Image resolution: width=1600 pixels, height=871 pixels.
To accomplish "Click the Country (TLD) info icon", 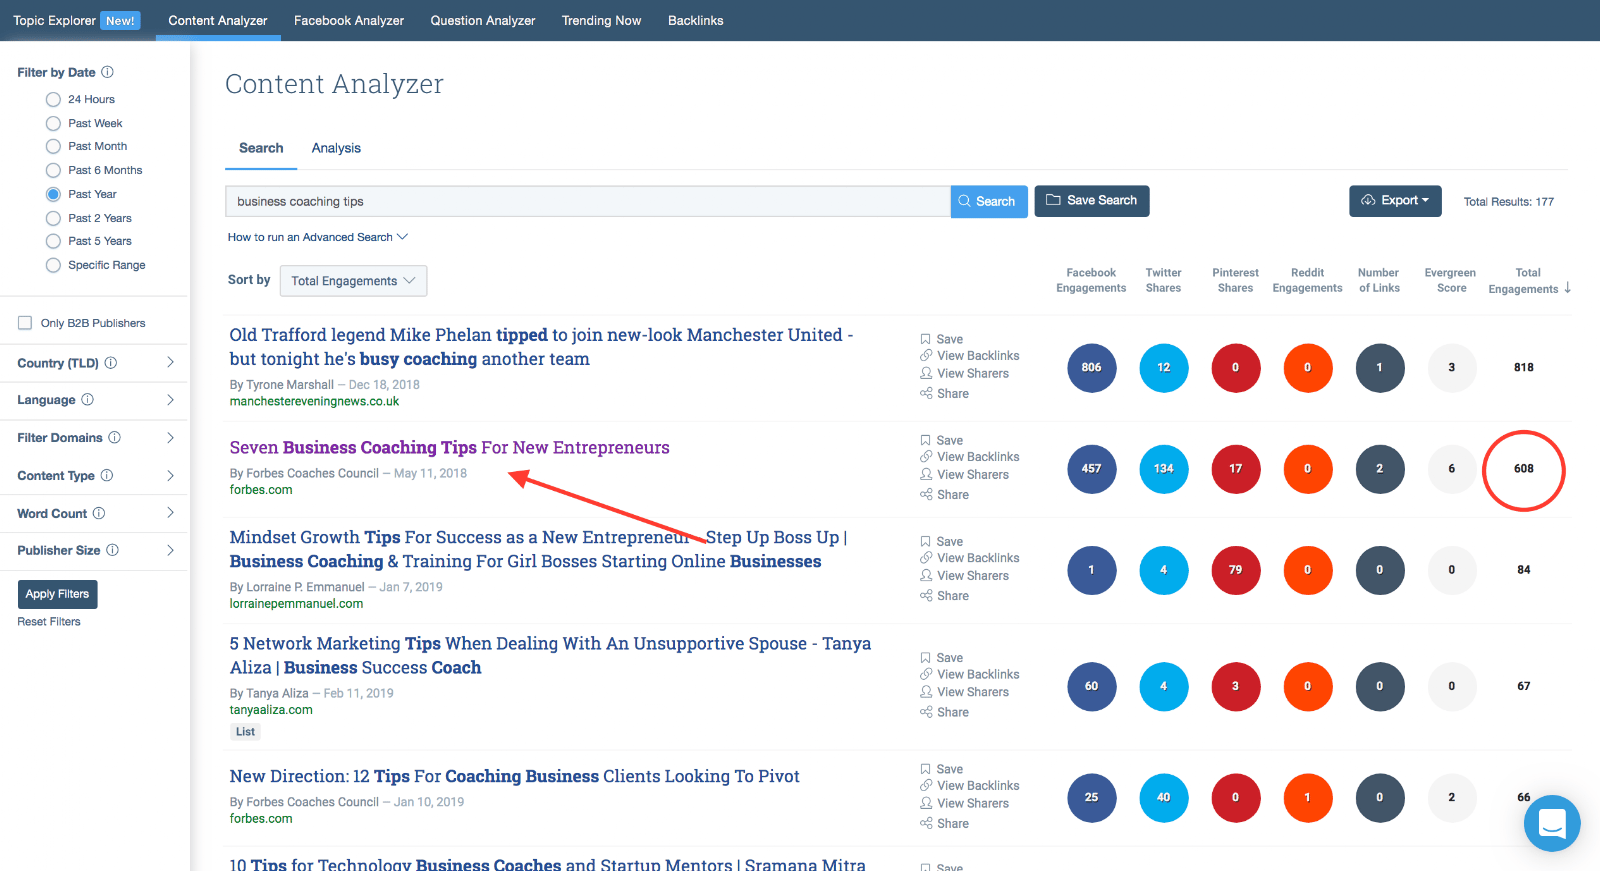I will point(111,363).
